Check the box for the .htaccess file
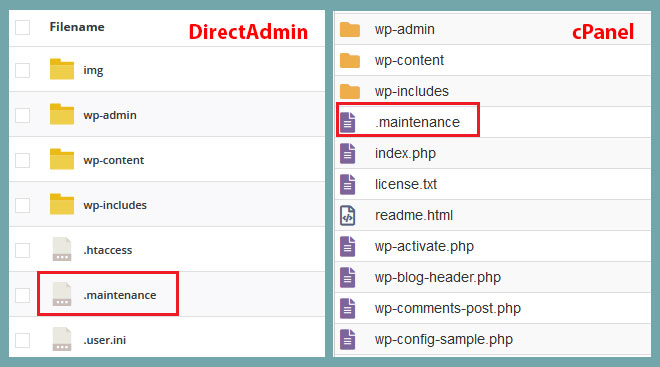Image resolution: width=660 pixels, height=367 pixels. click(22, 250)
